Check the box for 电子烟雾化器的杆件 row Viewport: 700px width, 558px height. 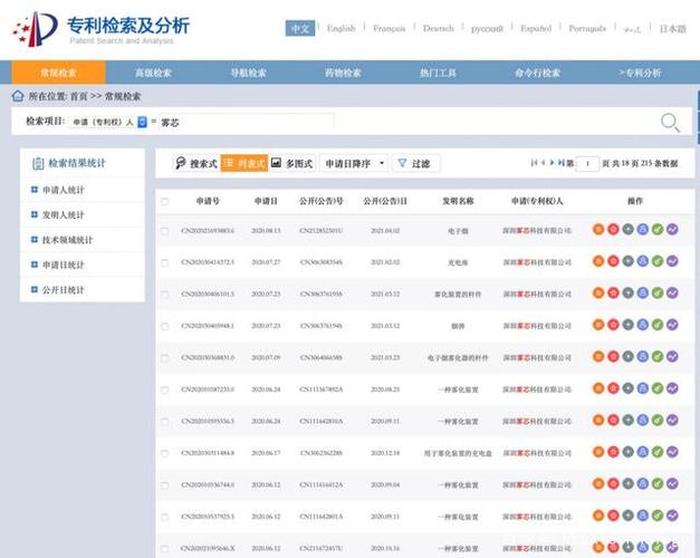pos(164,358)
